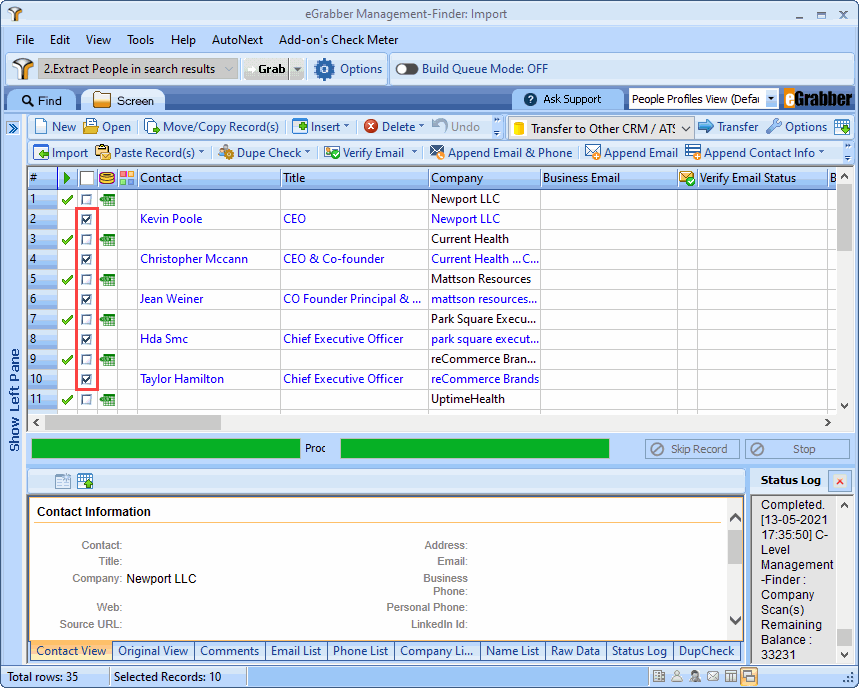Screen dimensions: 859x688
Task: Click the left green progress bar
Action: click(165, 449)
